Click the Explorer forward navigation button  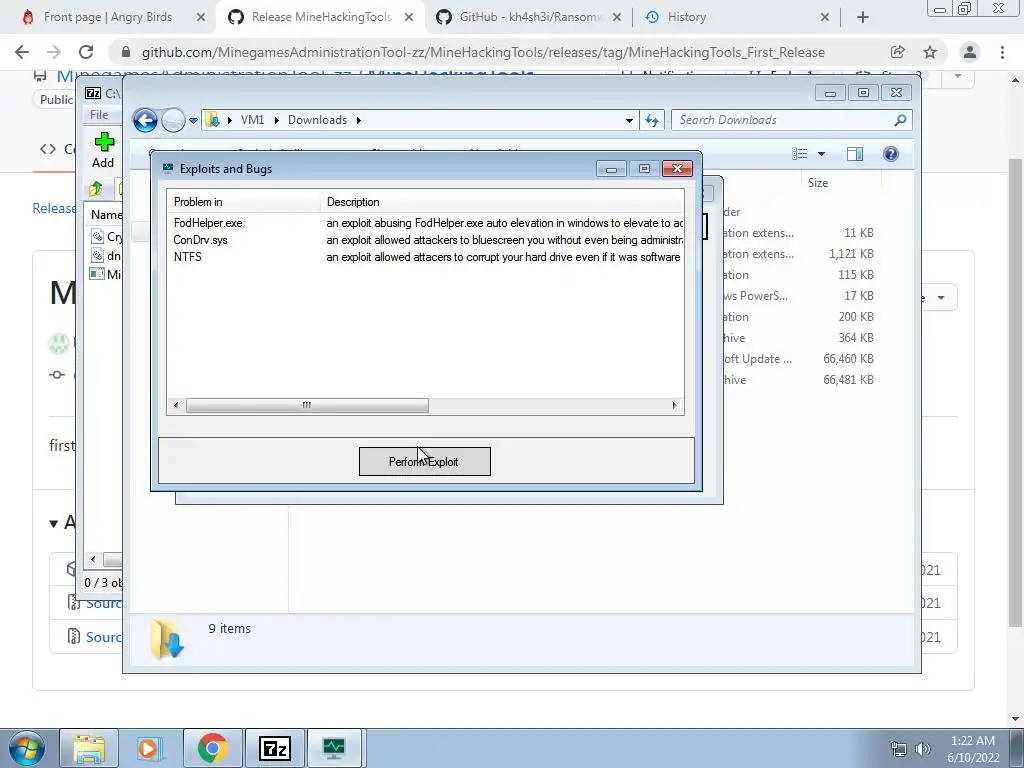[173, 120]
